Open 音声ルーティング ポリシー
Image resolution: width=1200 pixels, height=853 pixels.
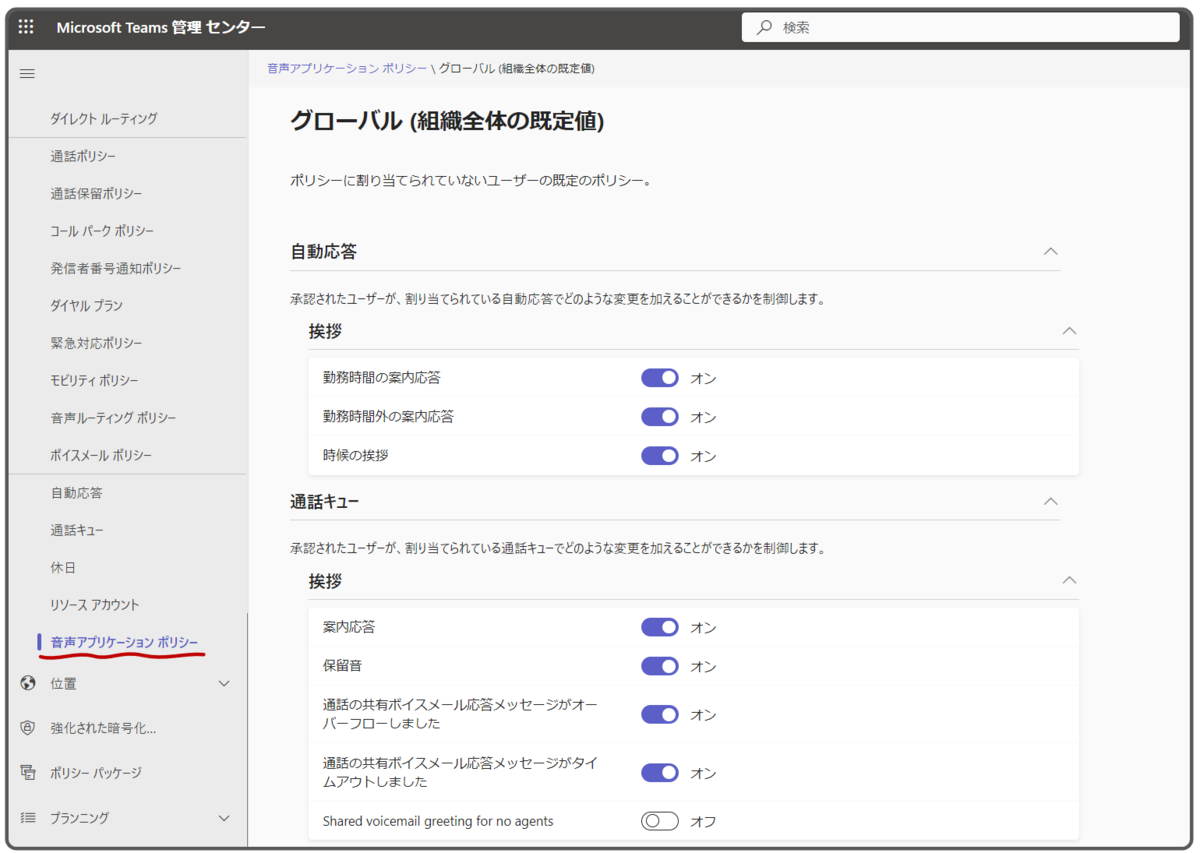click(113, 418)
